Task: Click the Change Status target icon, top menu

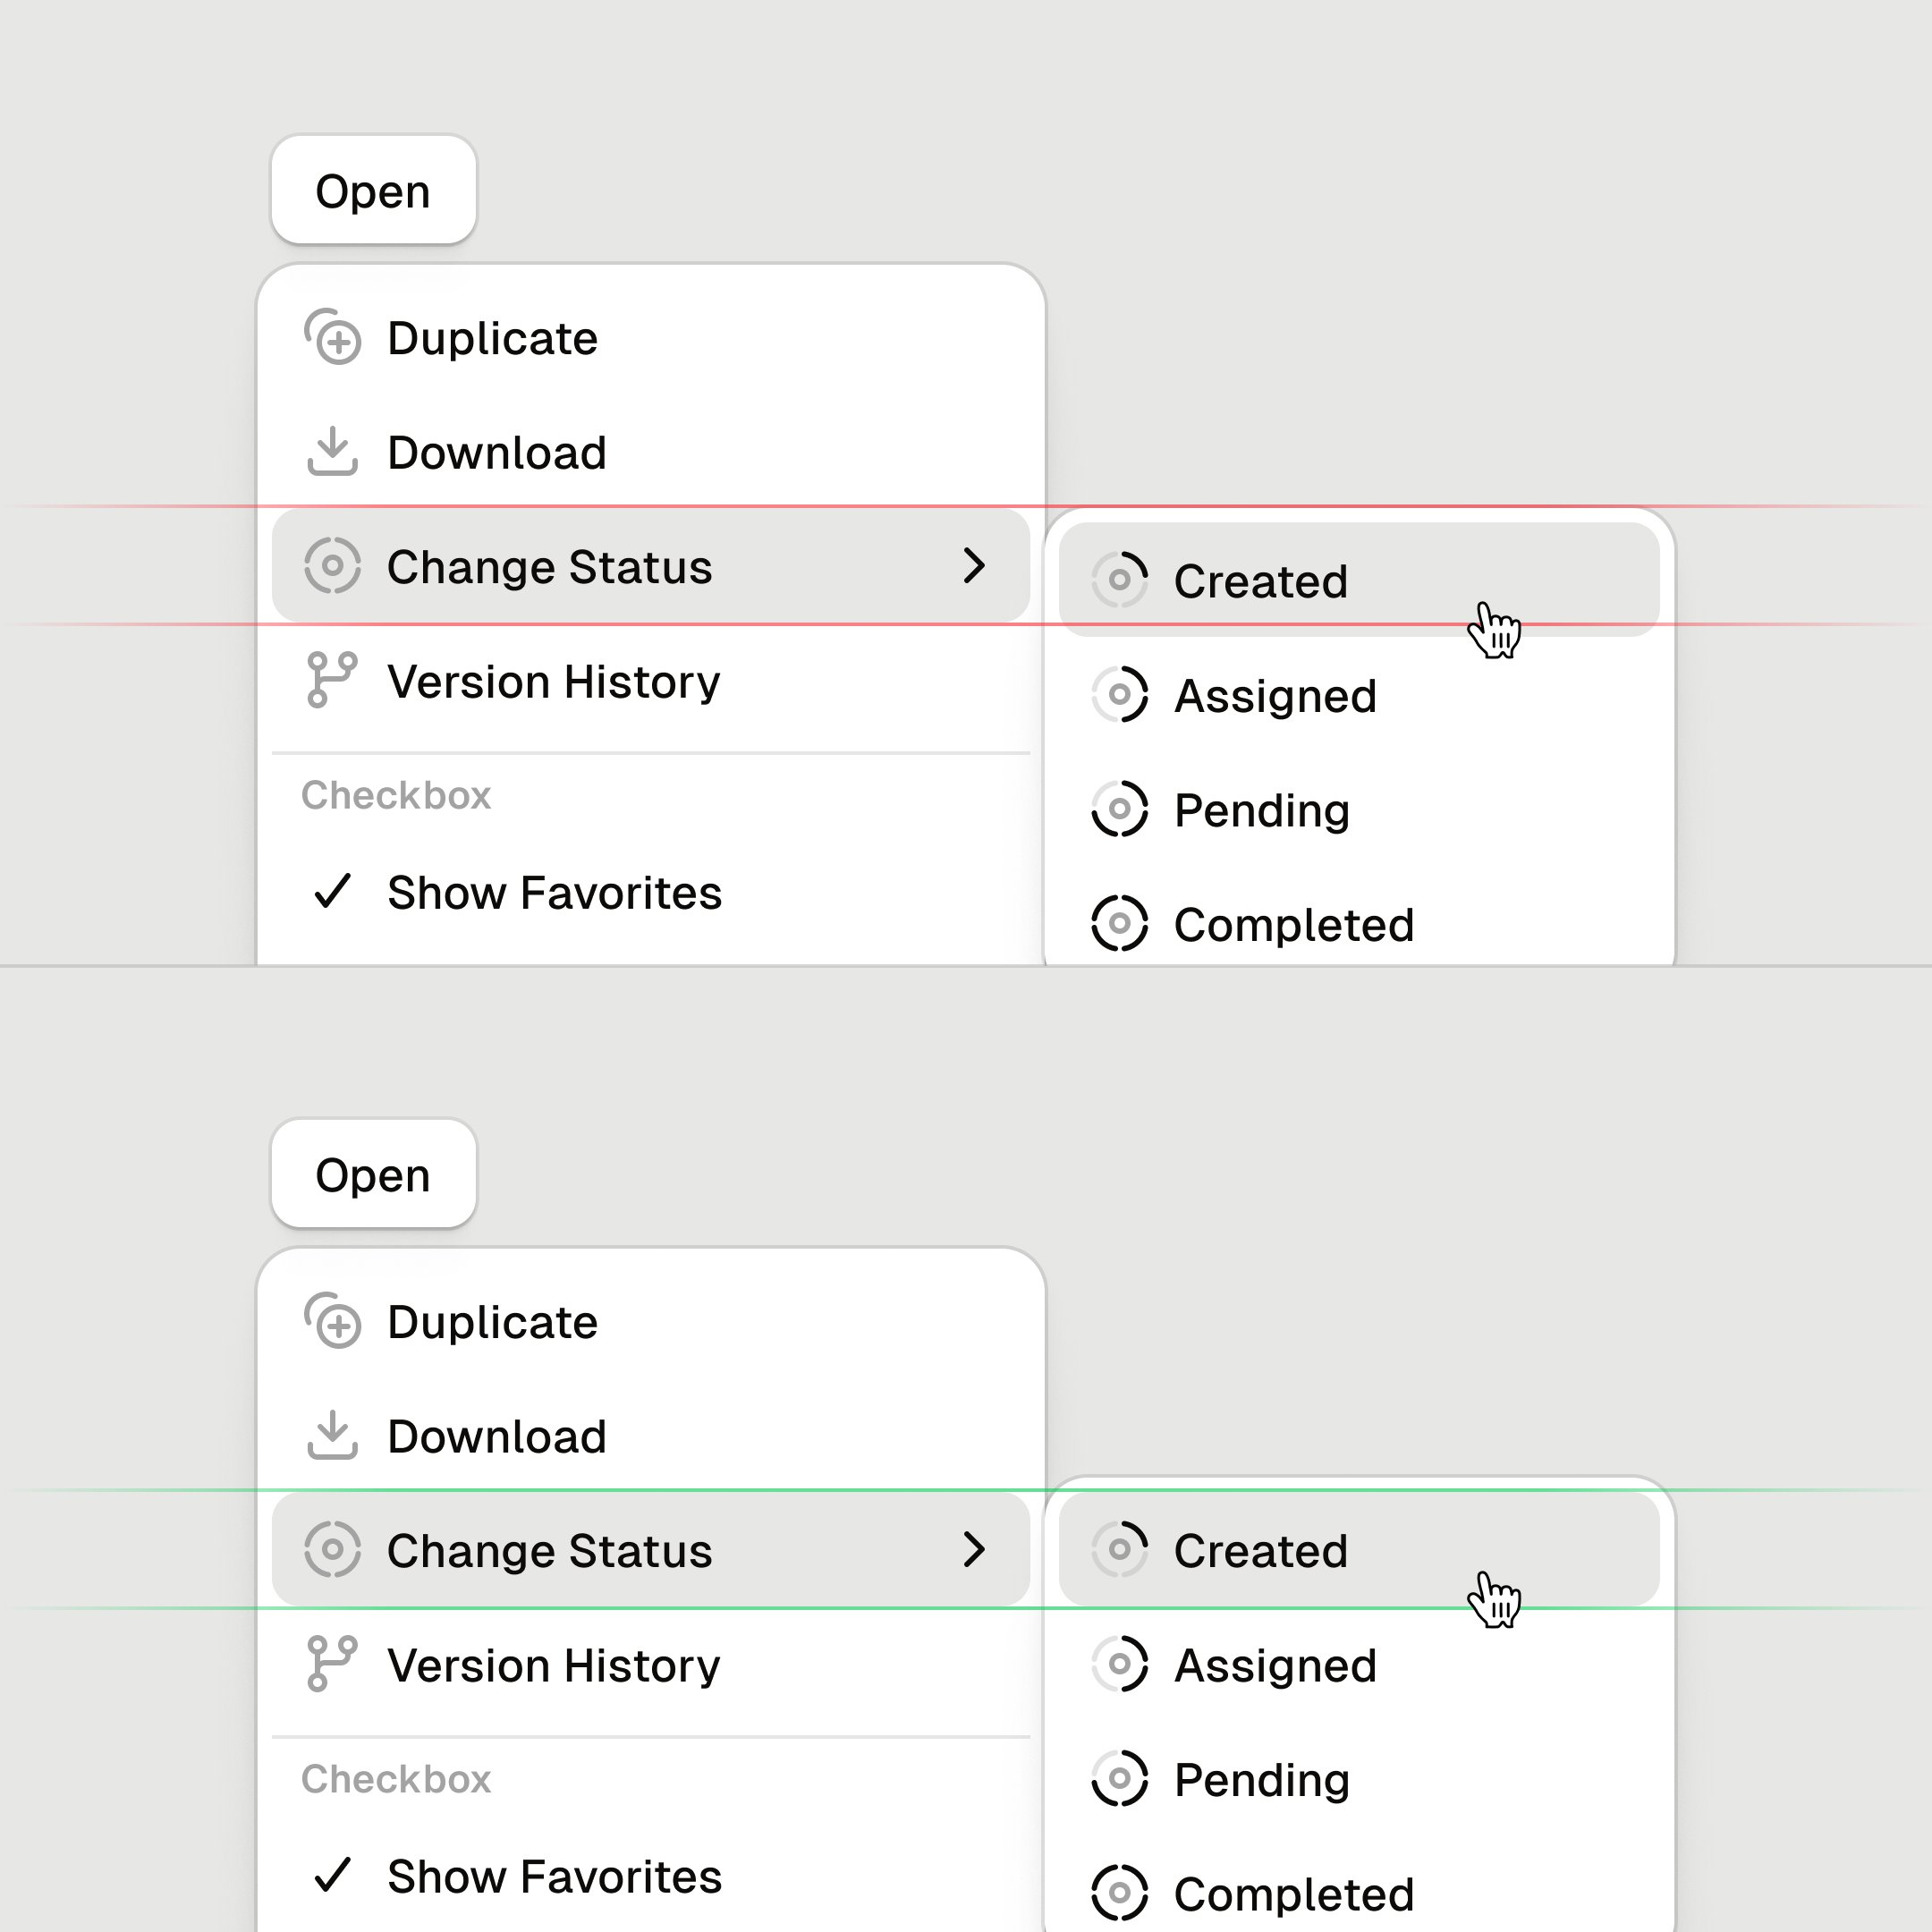Action: [x=332, y=566]
